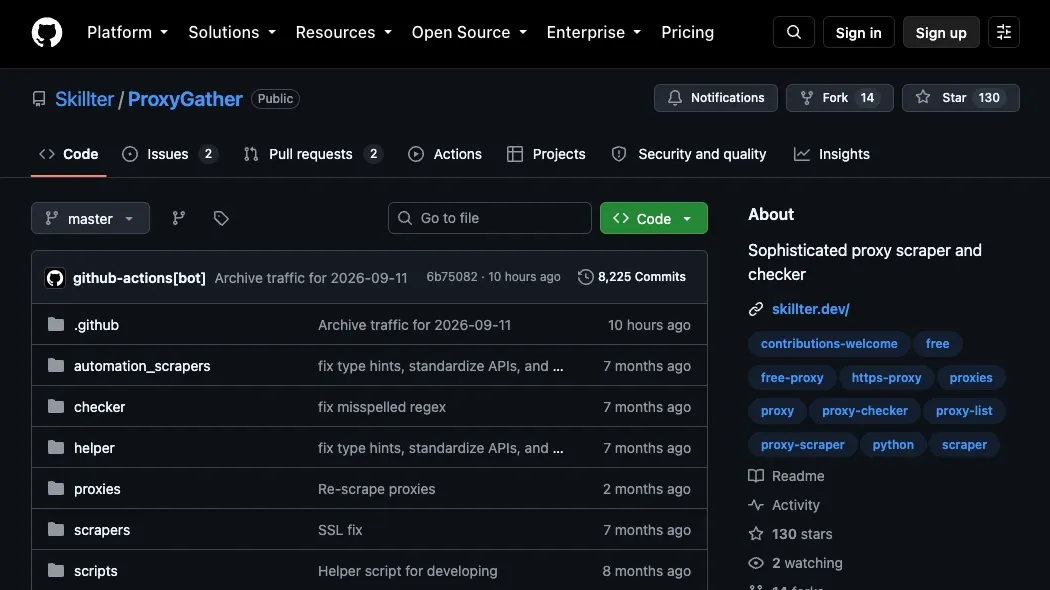Expand the Enterprise menu

(594, 32)
